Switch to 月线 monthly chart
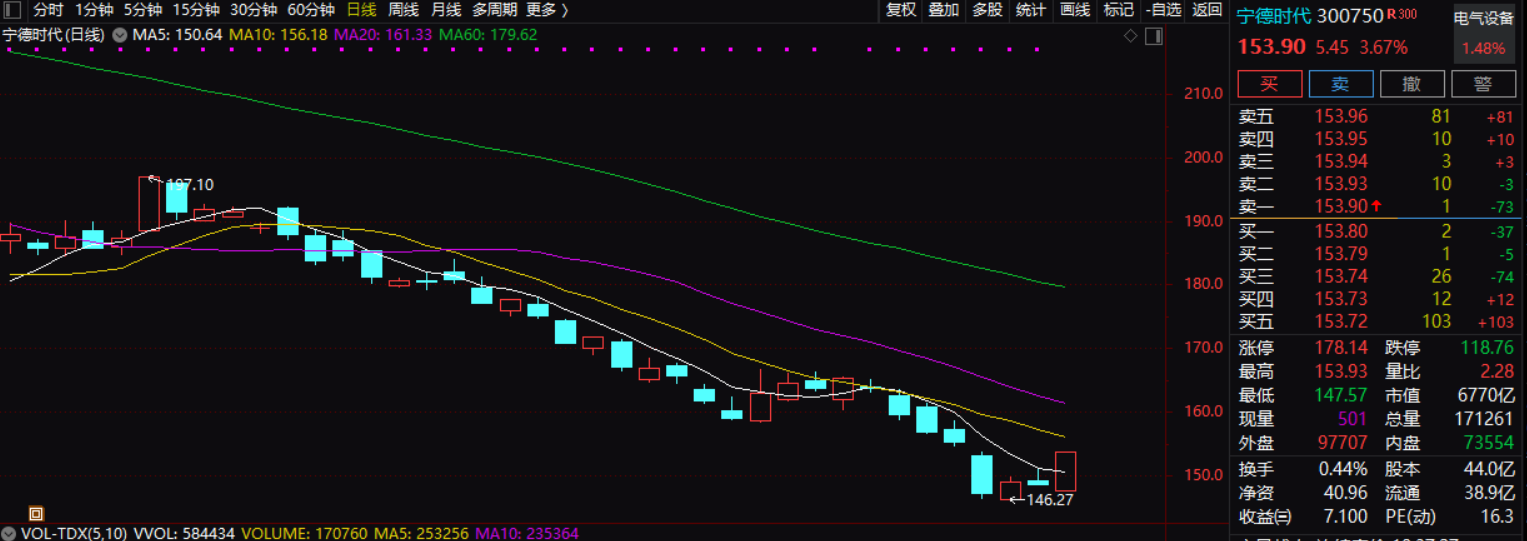Screen dimensions: 1527x541 pos(446,10)
